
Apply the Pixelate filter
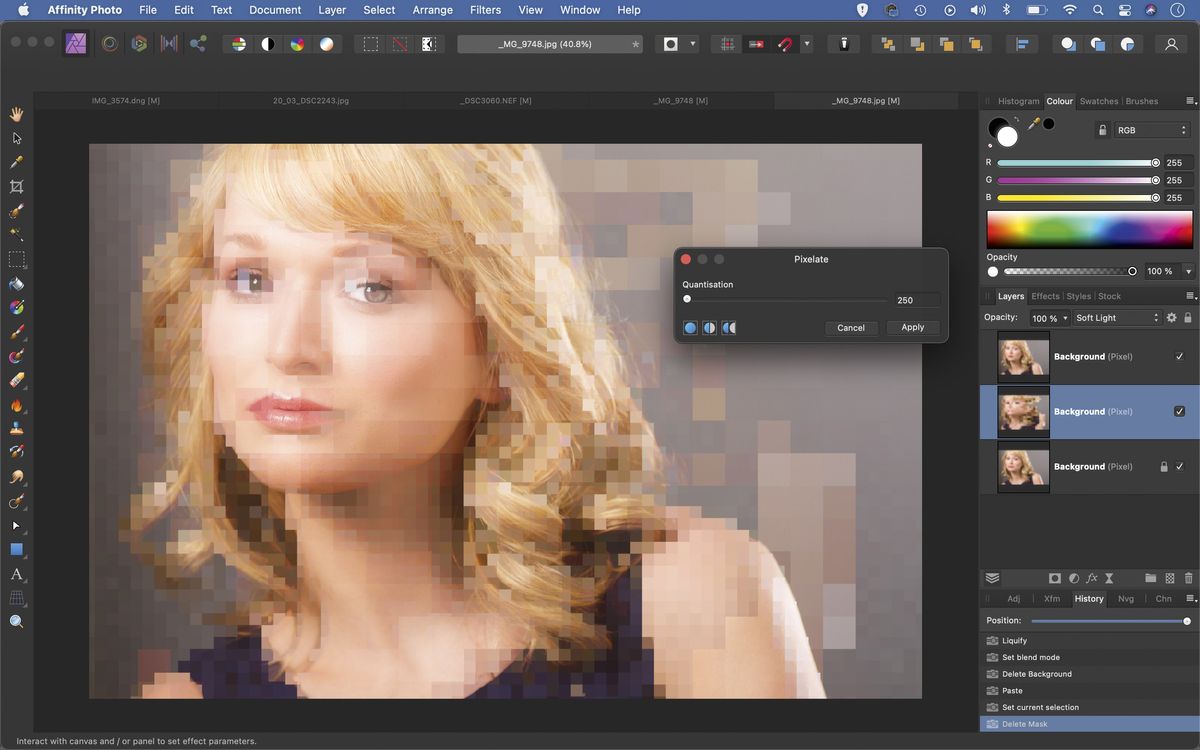point(912,327)
